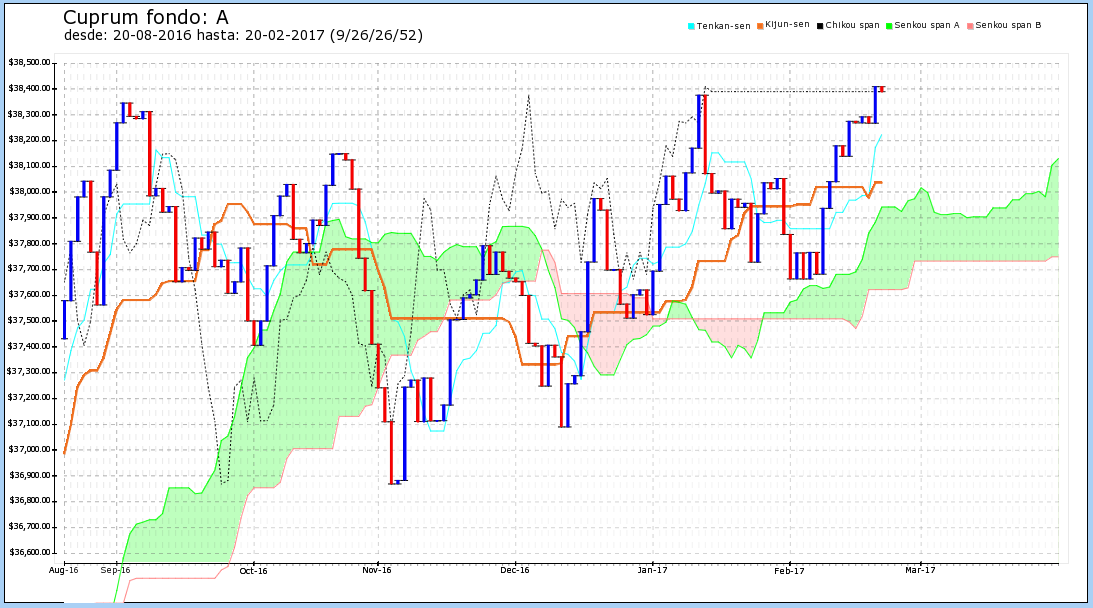Click the chart title Cuprum fondo: A
The height and width of the screenshot is (608, 1093).
tap(146, 17)
